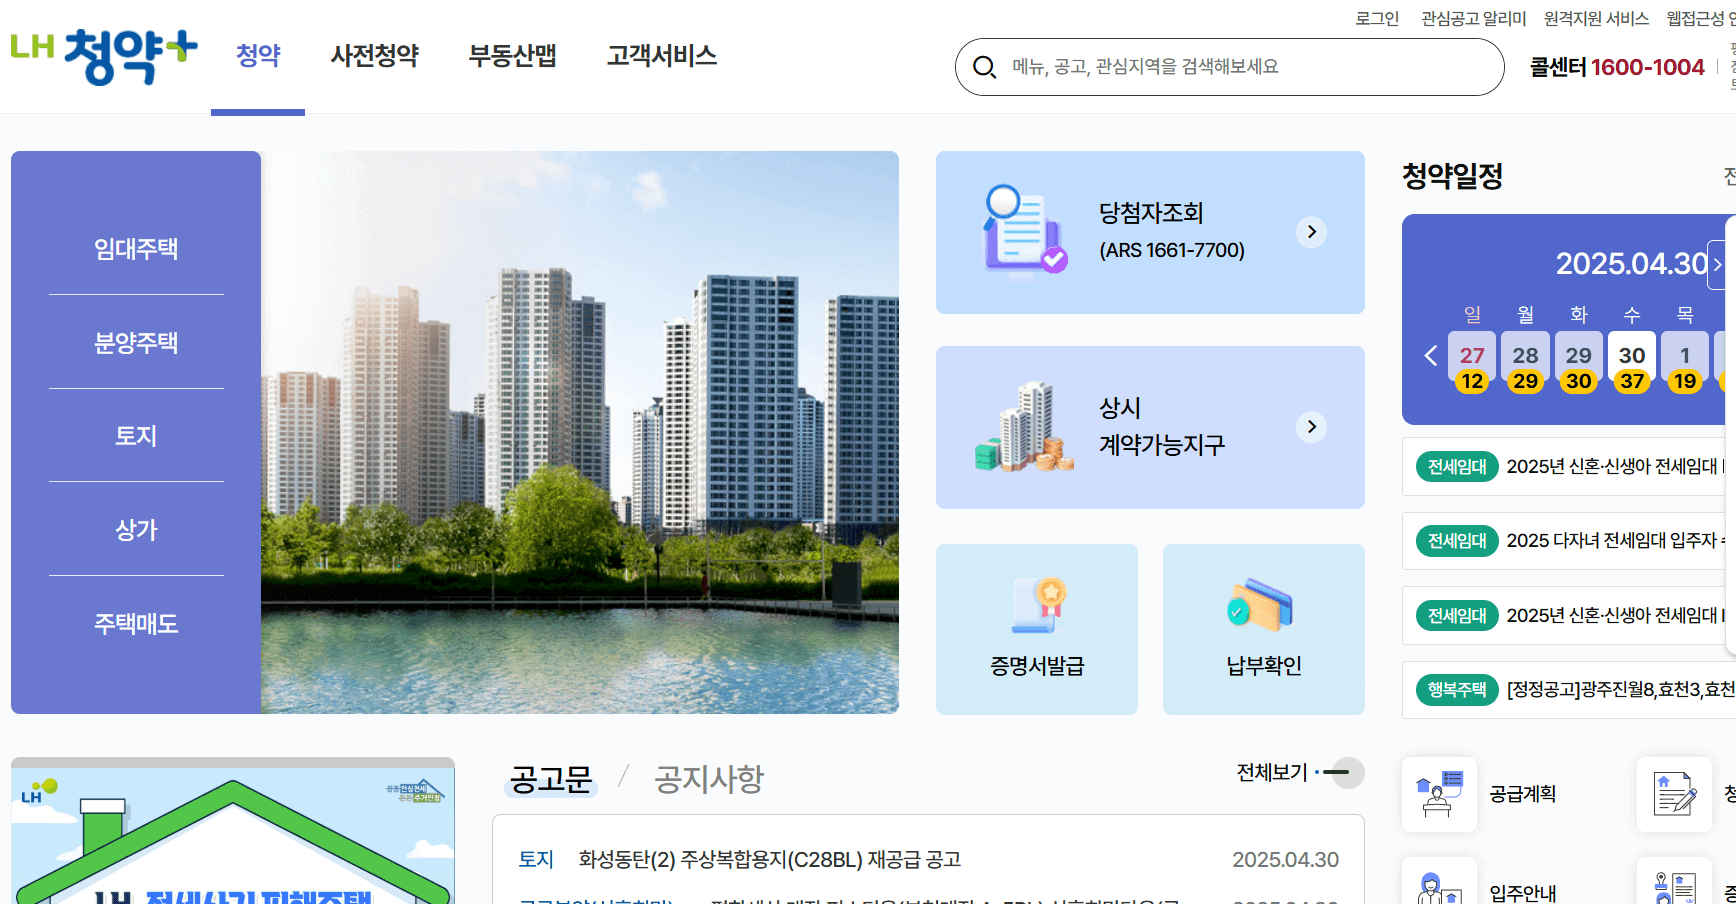Open the 화성동탄(2) 재공급 공고 link
This screenshot has height=904, width=1736.
(770, 858)
